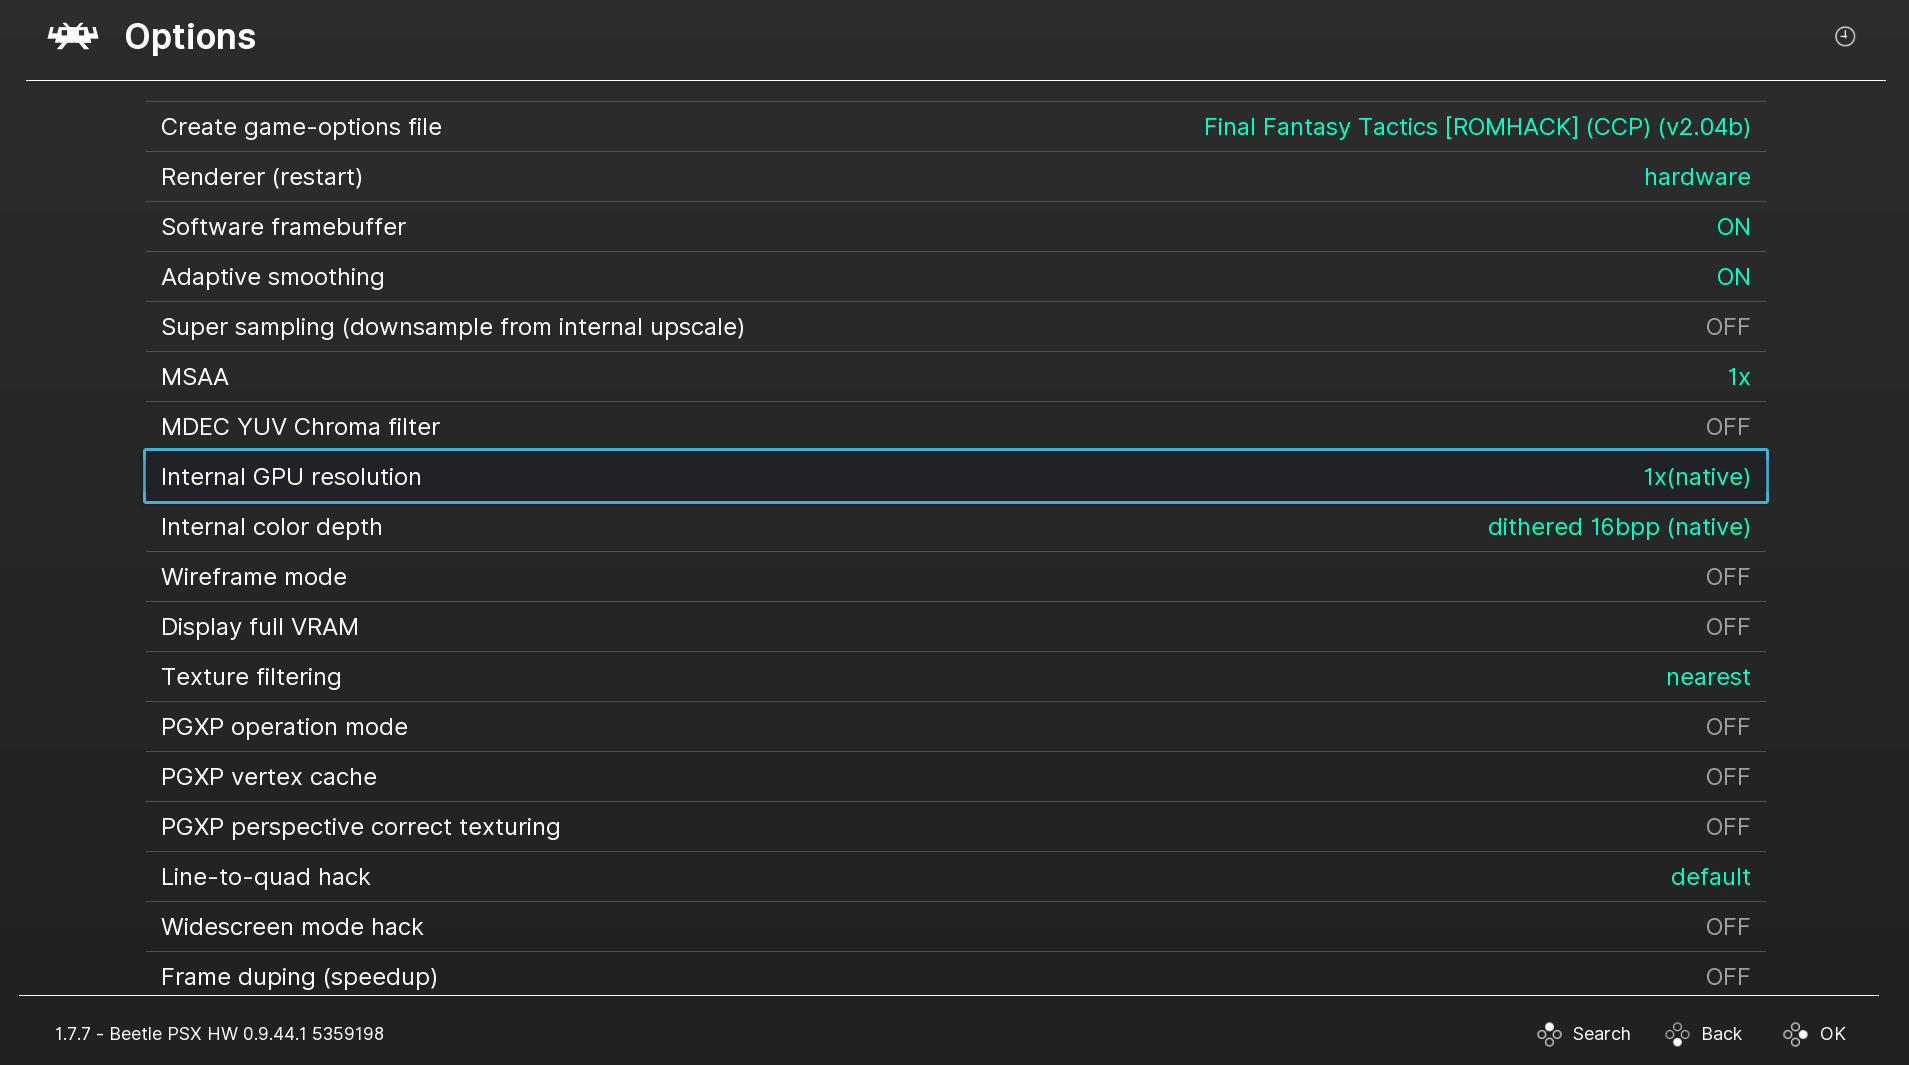Screen dimensions: 1909x1065
Task: Click the OK gamepad button icon
Action: 1795,1034
